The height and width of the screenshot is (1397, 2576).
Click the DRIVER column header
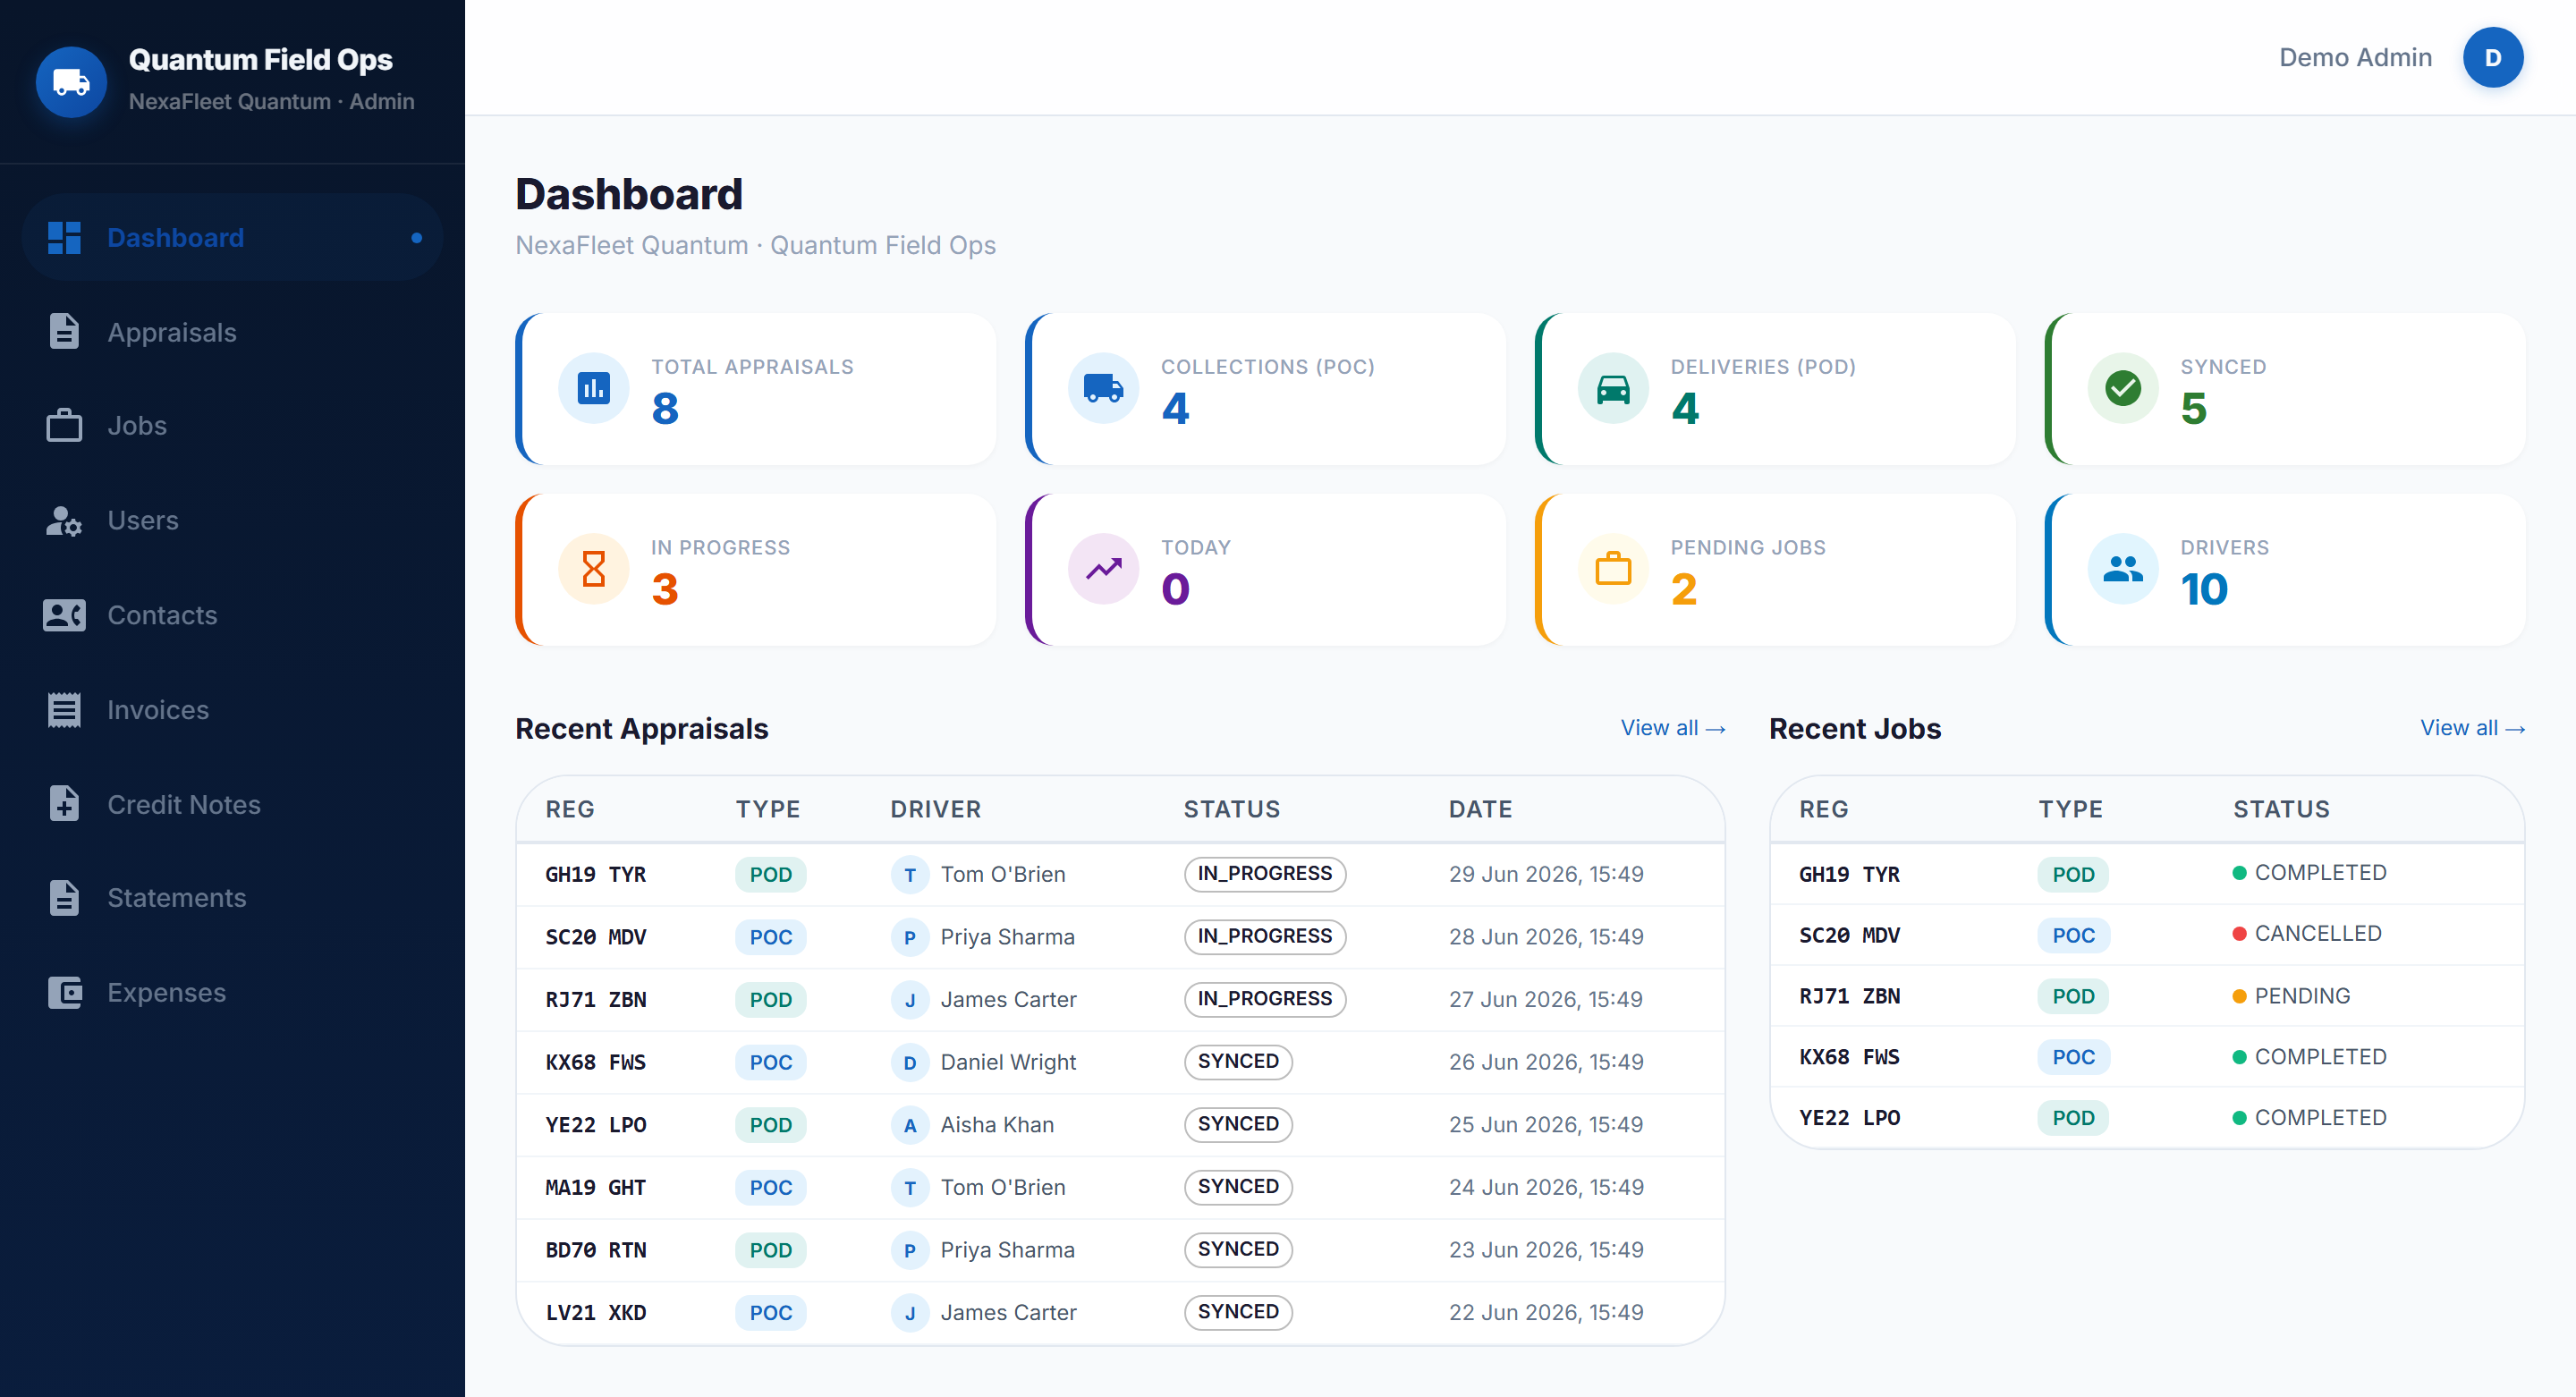coord(936,809)
